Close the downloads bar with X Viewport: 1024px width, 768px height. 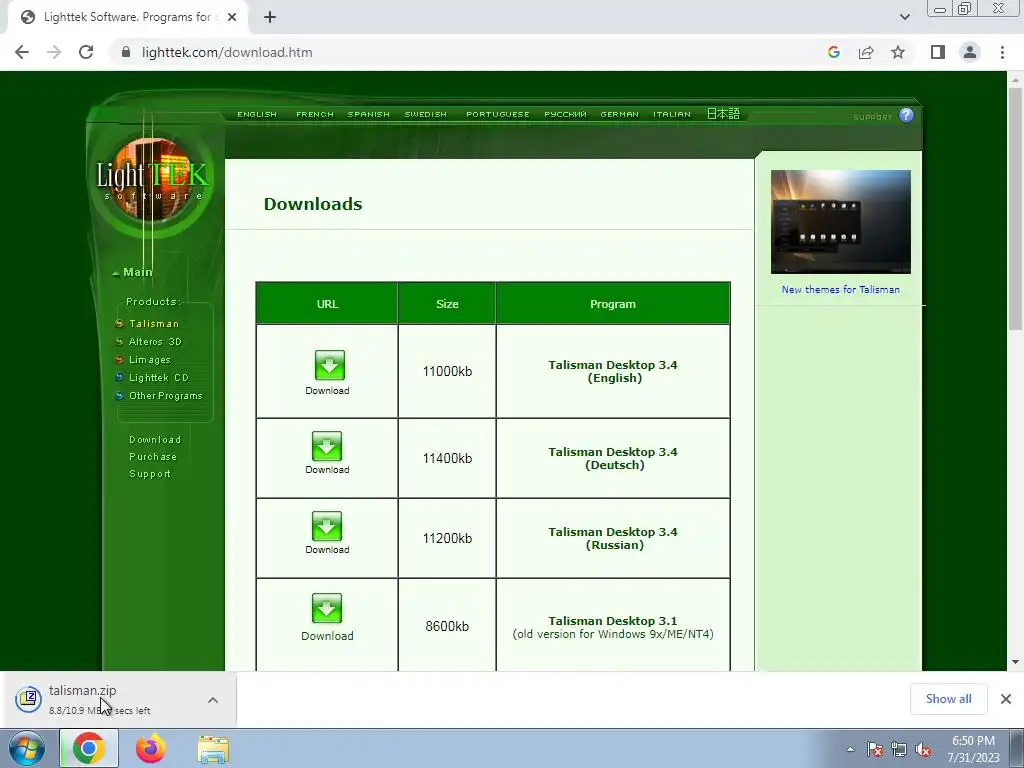coord(1006,699)
